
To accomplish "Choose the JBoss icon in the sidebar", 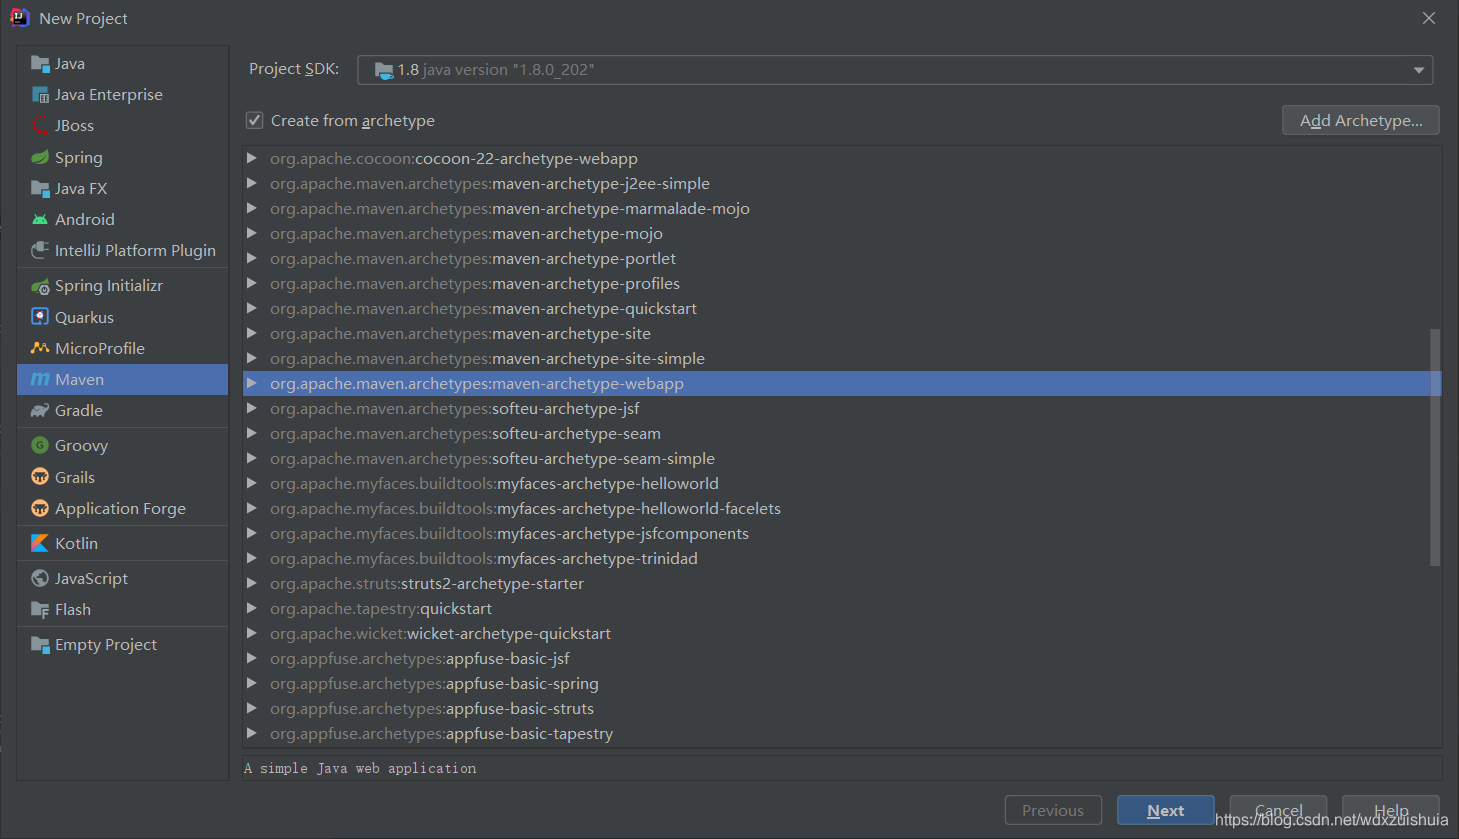I will (x=40, y=126).
